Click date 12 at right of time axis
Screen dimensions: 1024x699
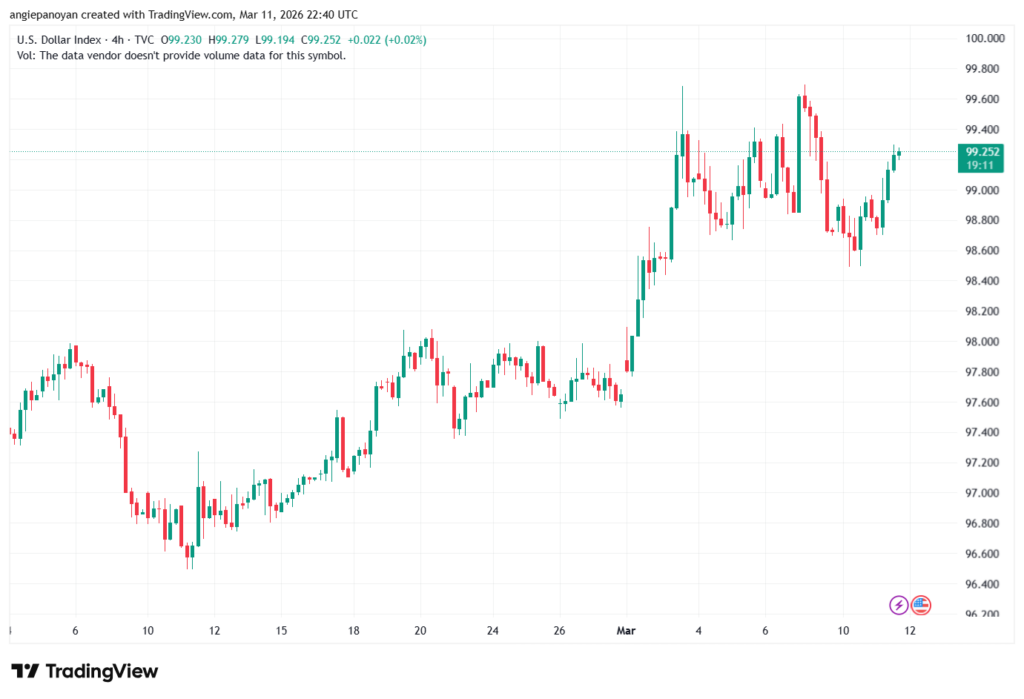[911, 631]
